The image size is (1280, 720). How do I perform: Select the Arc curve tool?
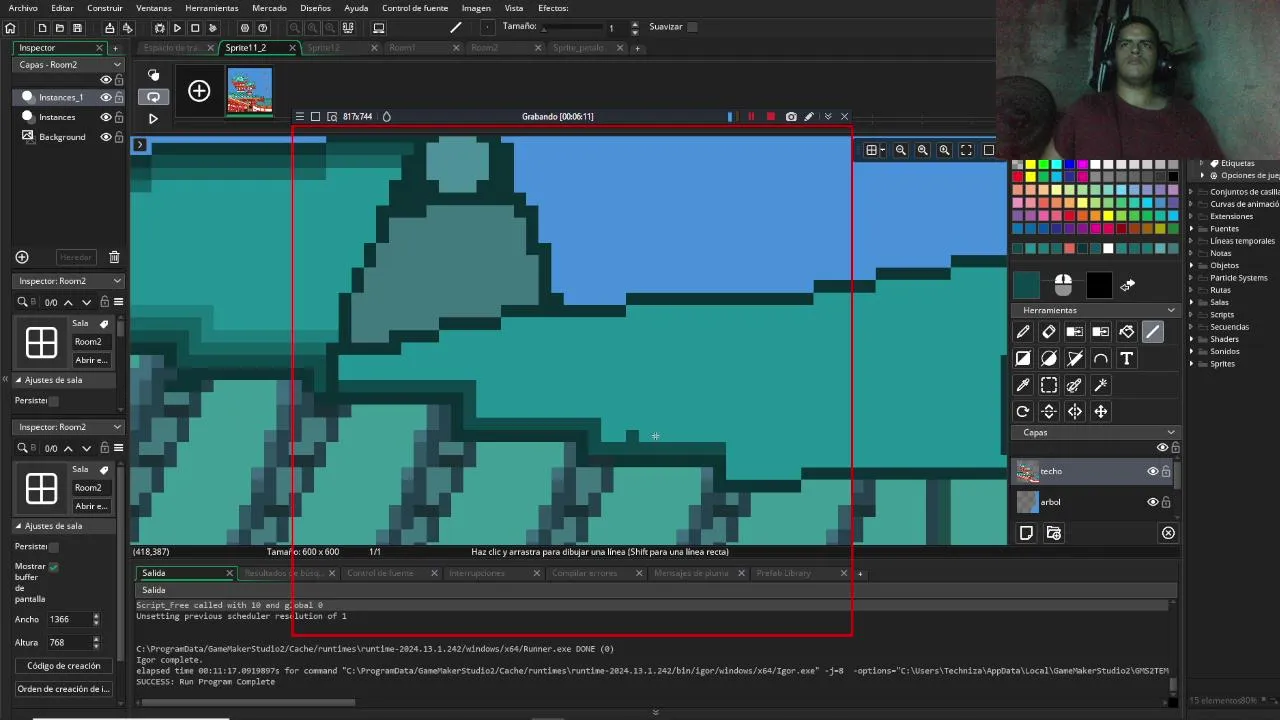pyautogui.click(x=1101, y=358)
